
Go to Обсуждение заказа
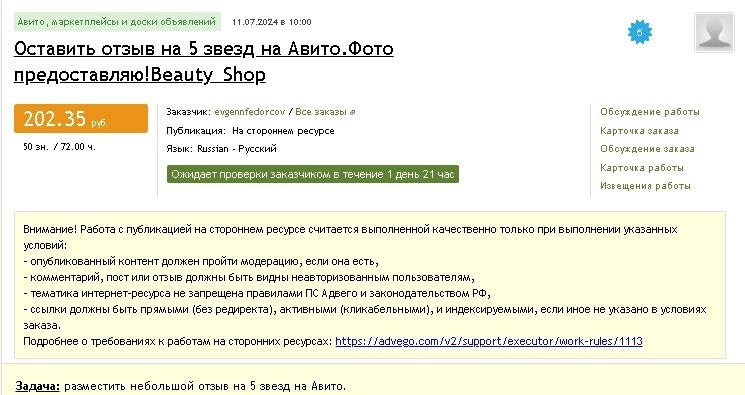point(647,149)
